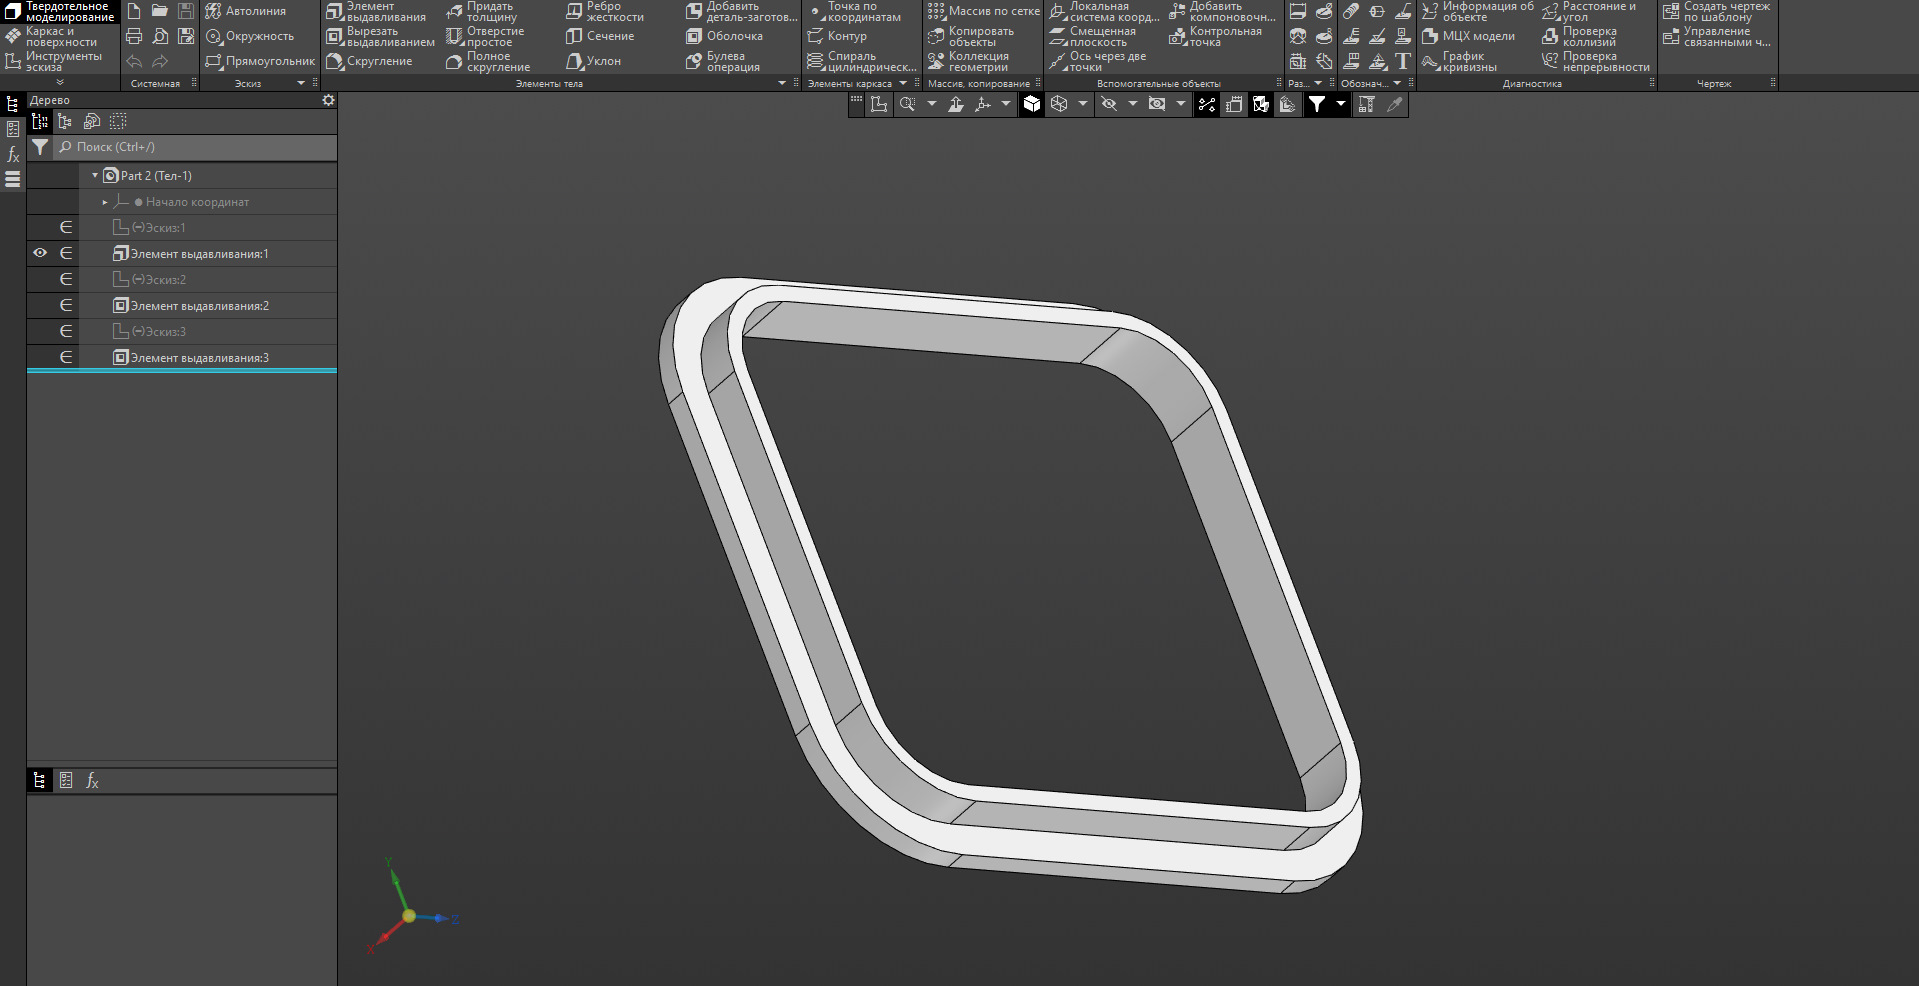Expand the toolbar set list chevron

(60, 82)
